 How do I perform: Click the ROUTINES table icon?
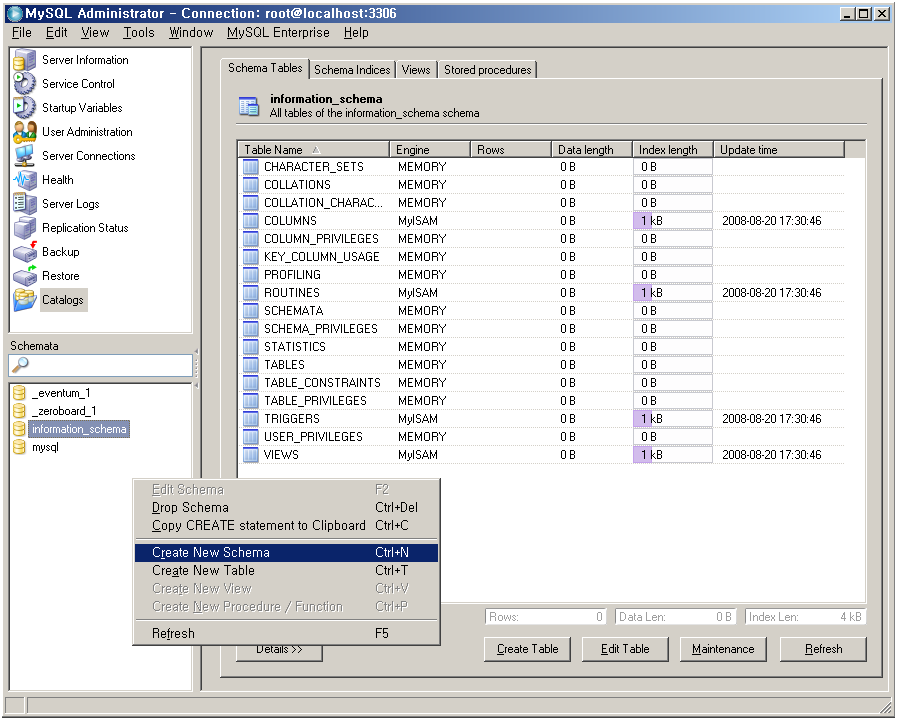(x=251, y=293)
